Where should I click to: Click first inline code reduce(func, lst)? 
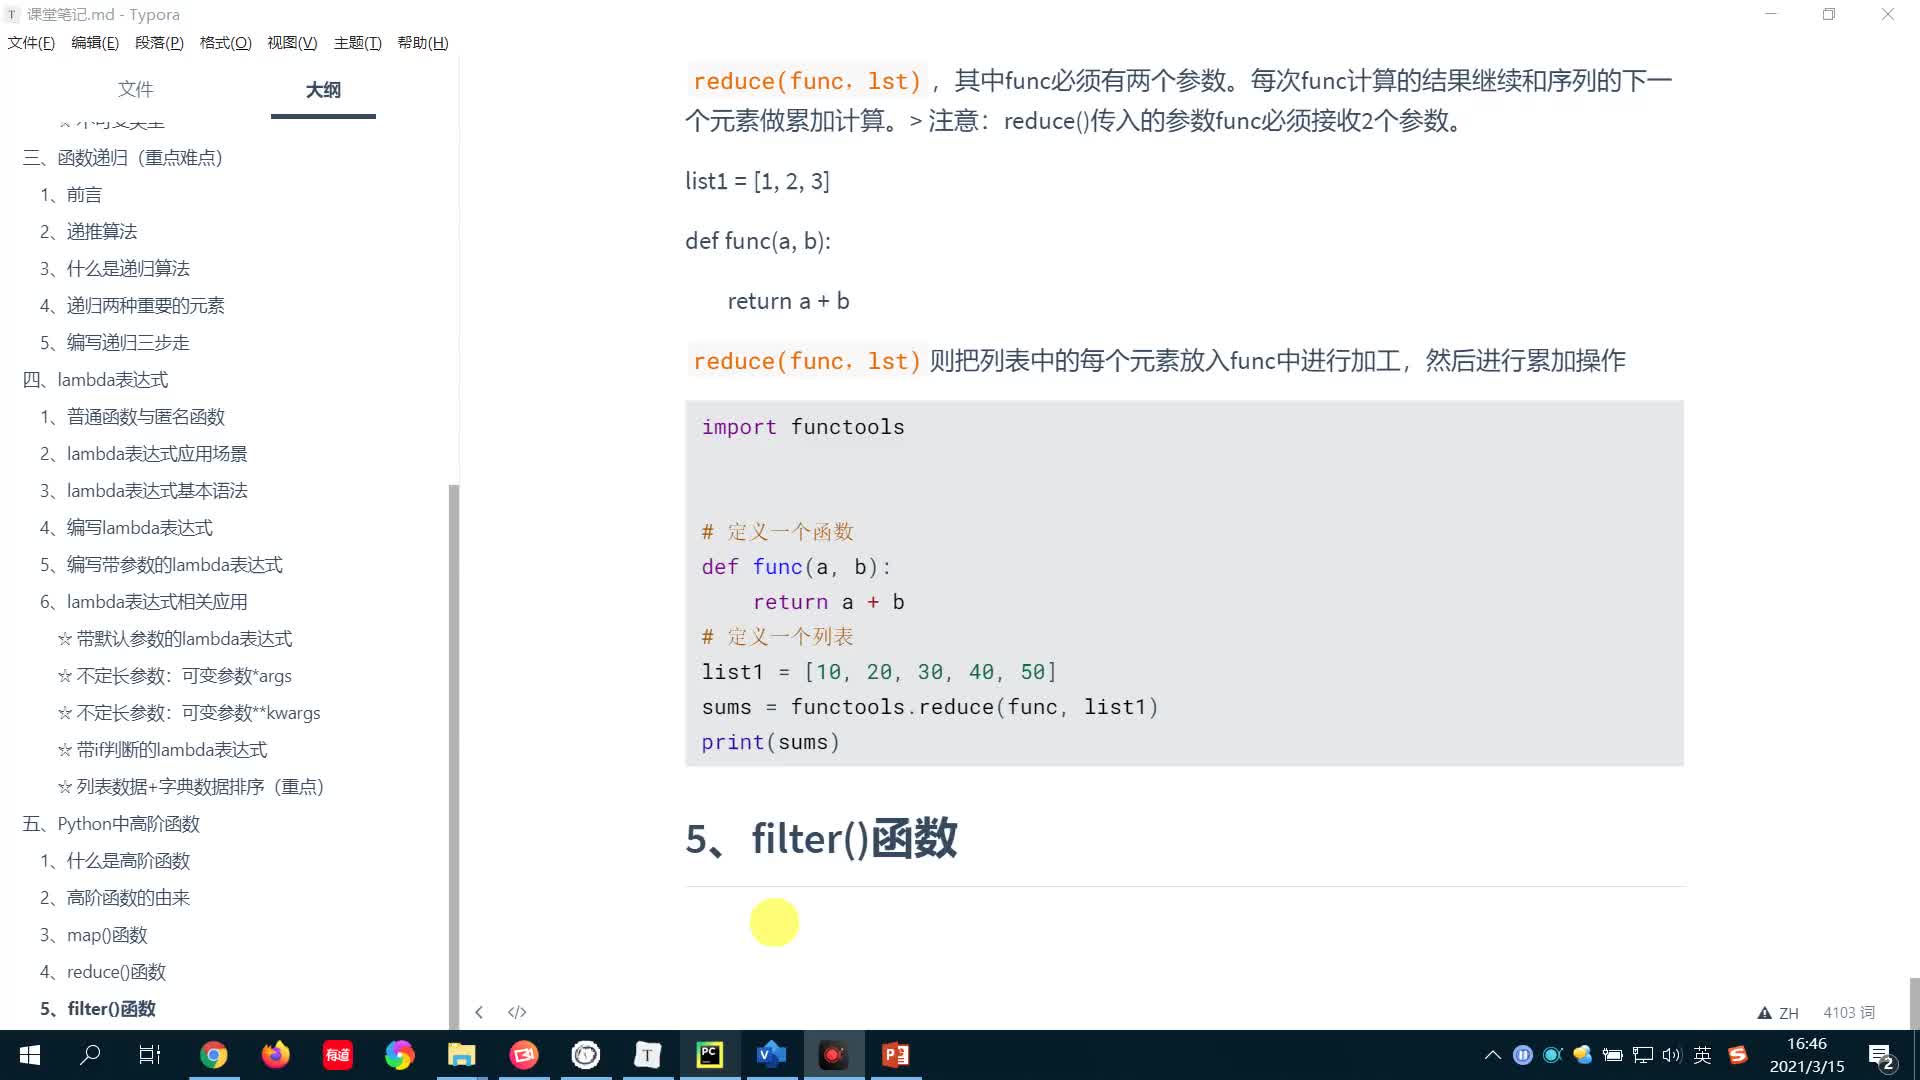pyautogui.click(x=807, y=81)
